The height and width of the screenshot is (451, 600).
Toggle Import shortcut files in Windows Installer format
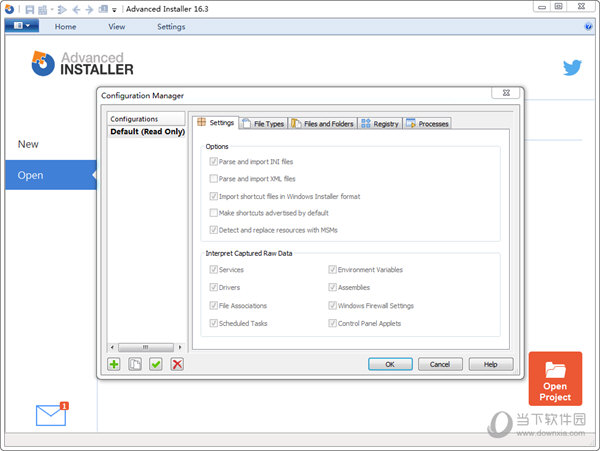[x=214, y=196]
